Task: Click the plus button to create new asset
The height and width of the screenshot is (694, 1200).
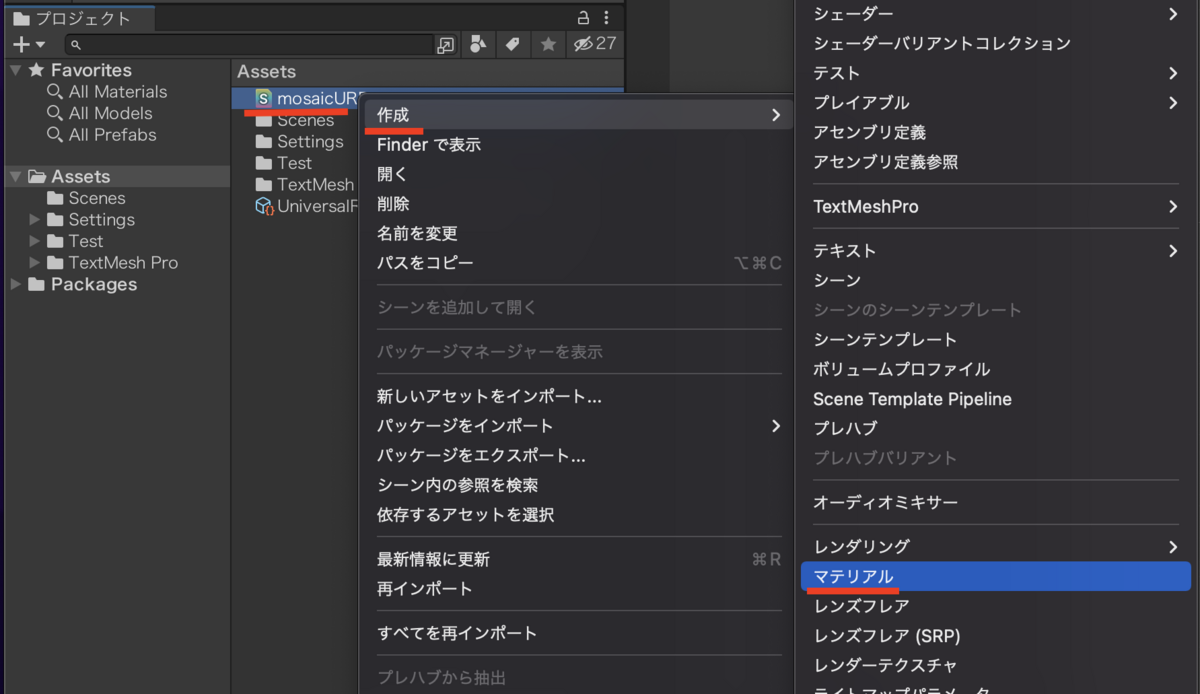Action: (20, 44)
